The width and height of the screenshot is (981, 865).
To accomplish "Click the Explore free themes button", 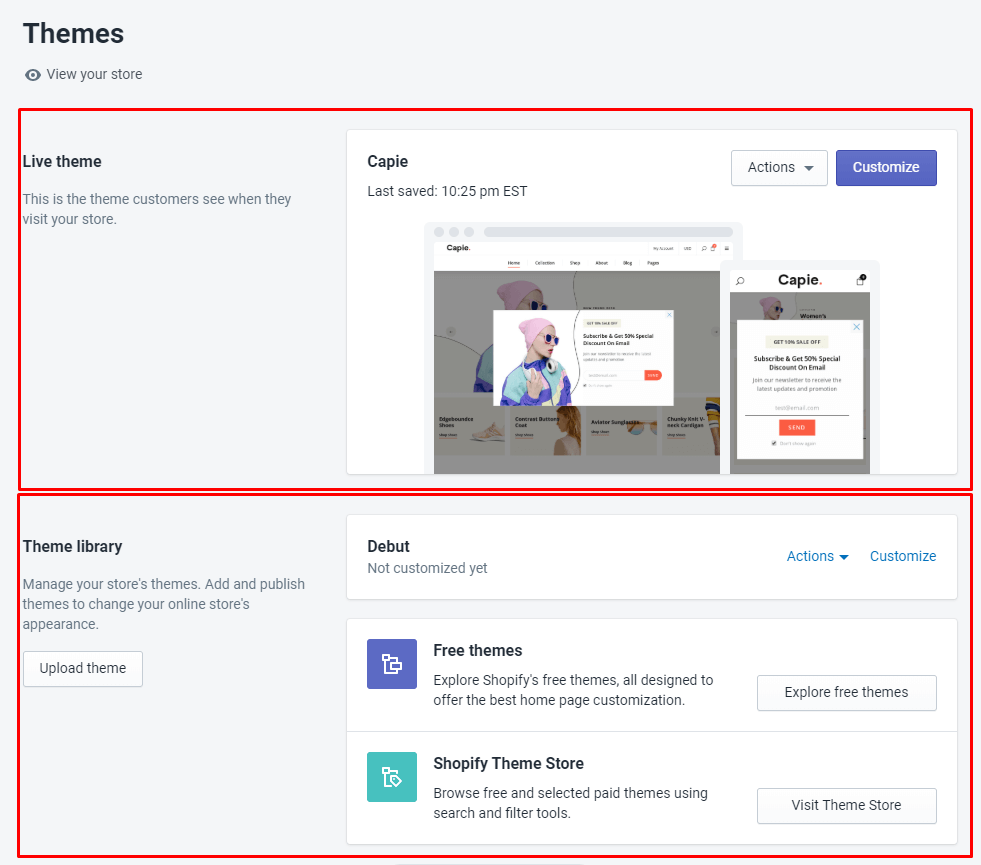I will pyautogui.click(x=846, y=692).
